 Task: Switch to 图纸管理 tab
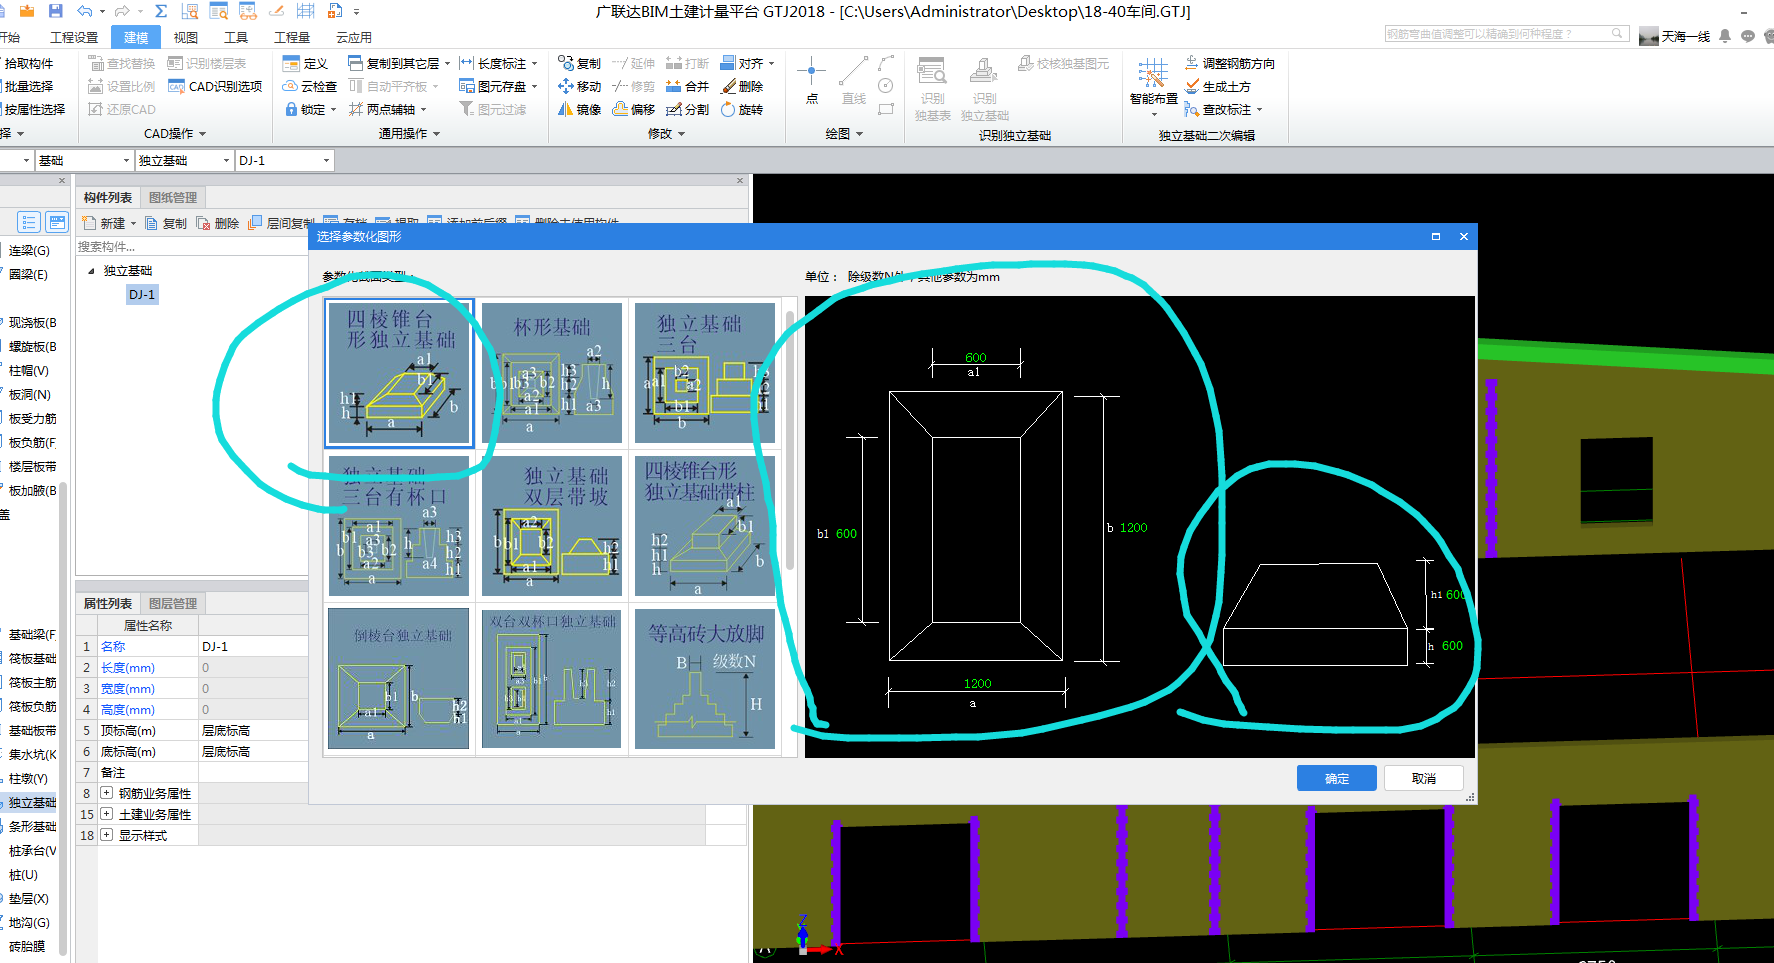click(x=173, y=197)
